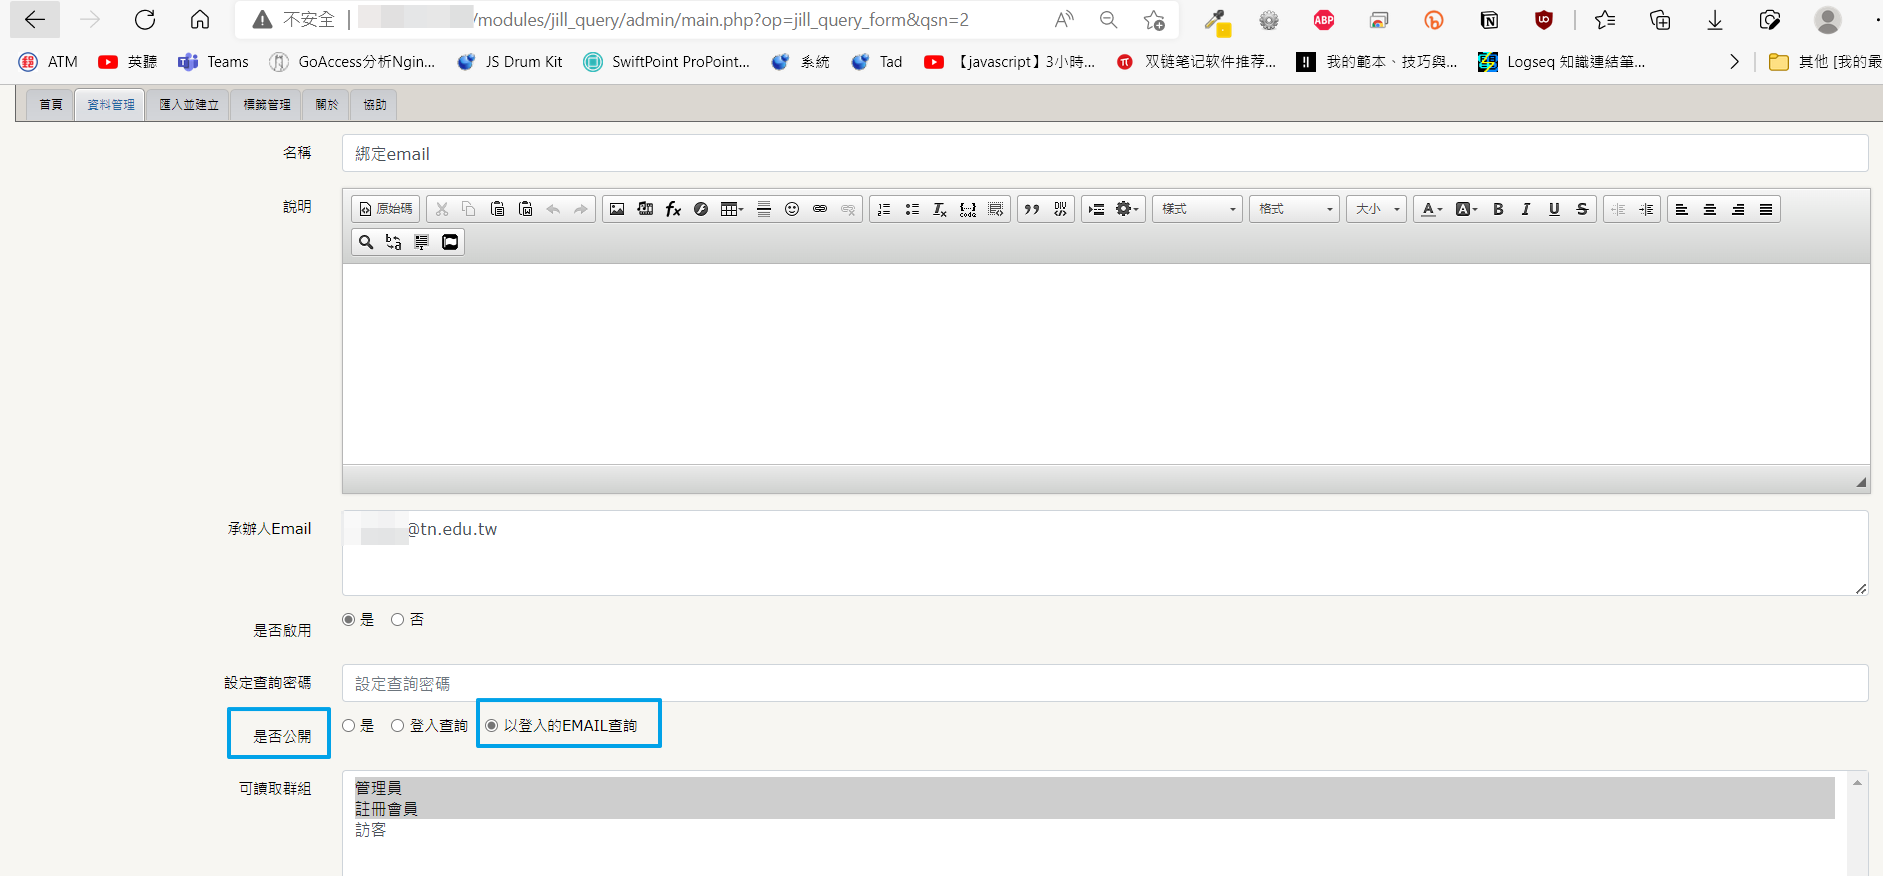Screen dimensions: 1883x876
Task: Toggle bold formatting in editor
Action: tap(1498, 209)
